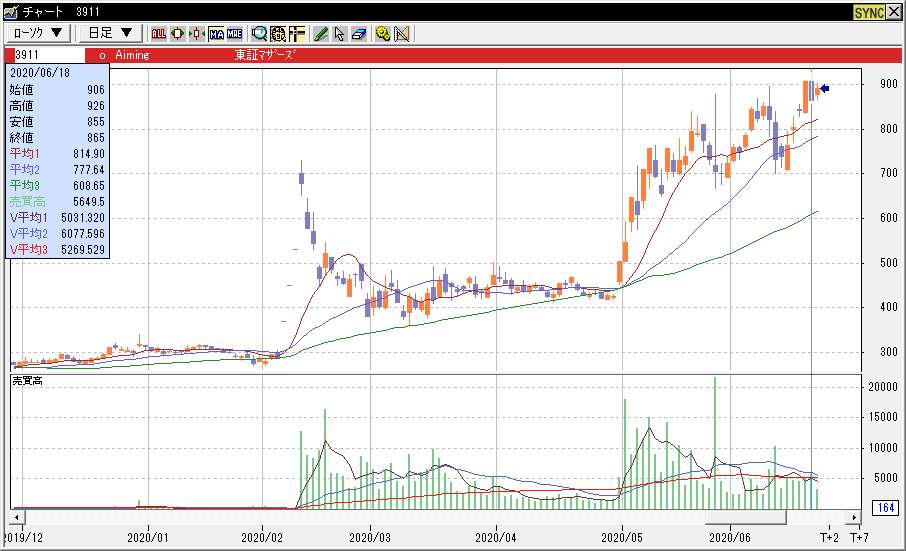906x551 pixels.
Task: Click the candlestick compress width icon
Action: coord(196,33)
